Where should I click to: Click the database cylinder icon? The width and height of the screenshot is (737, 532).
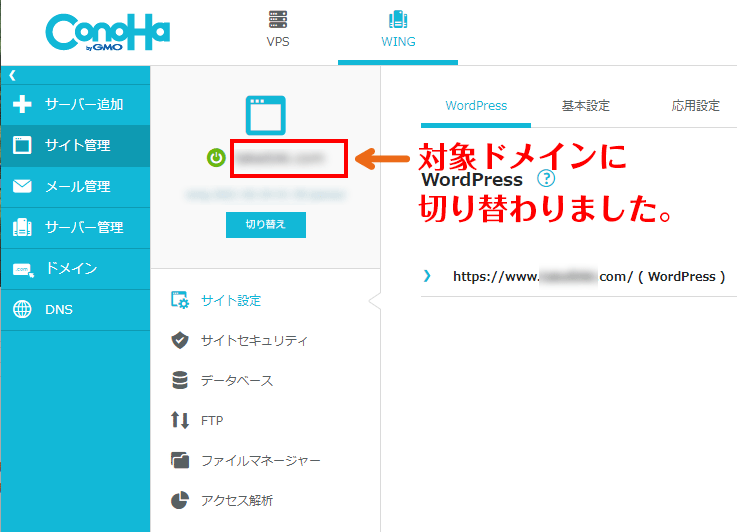pyautogui.click(x=180, y=380)
